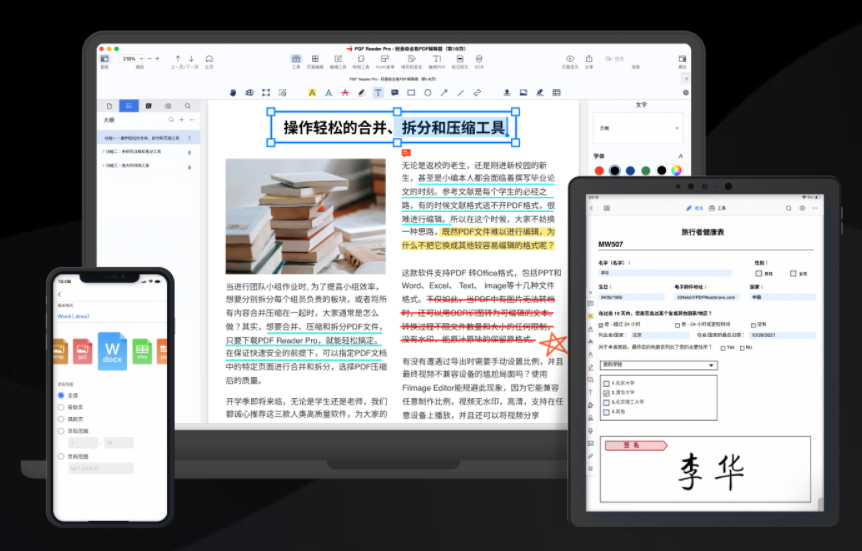Screen dimensions: 862x551
Task: Select the table tool in annotation bar
Action: (x=556, y=92)
